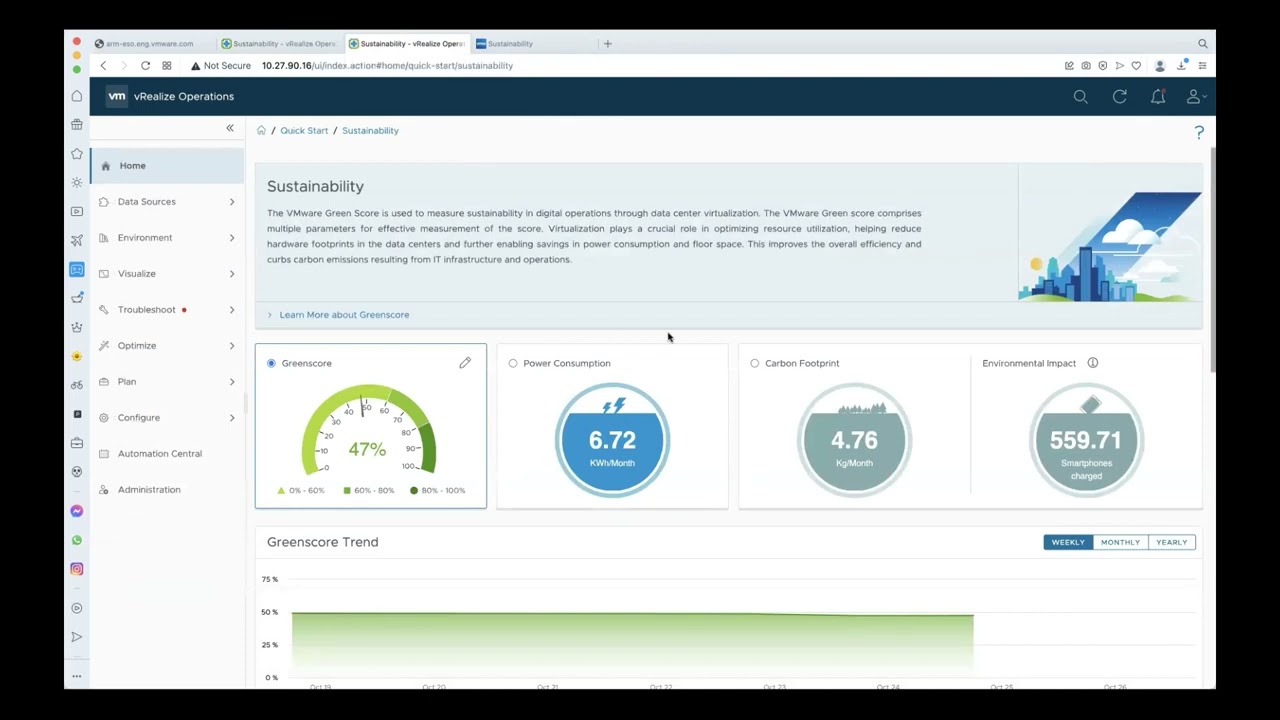This screenshot has height=720, width=1280.
Task: Expand Visualize menu chevron
Action: pos(232,274)
